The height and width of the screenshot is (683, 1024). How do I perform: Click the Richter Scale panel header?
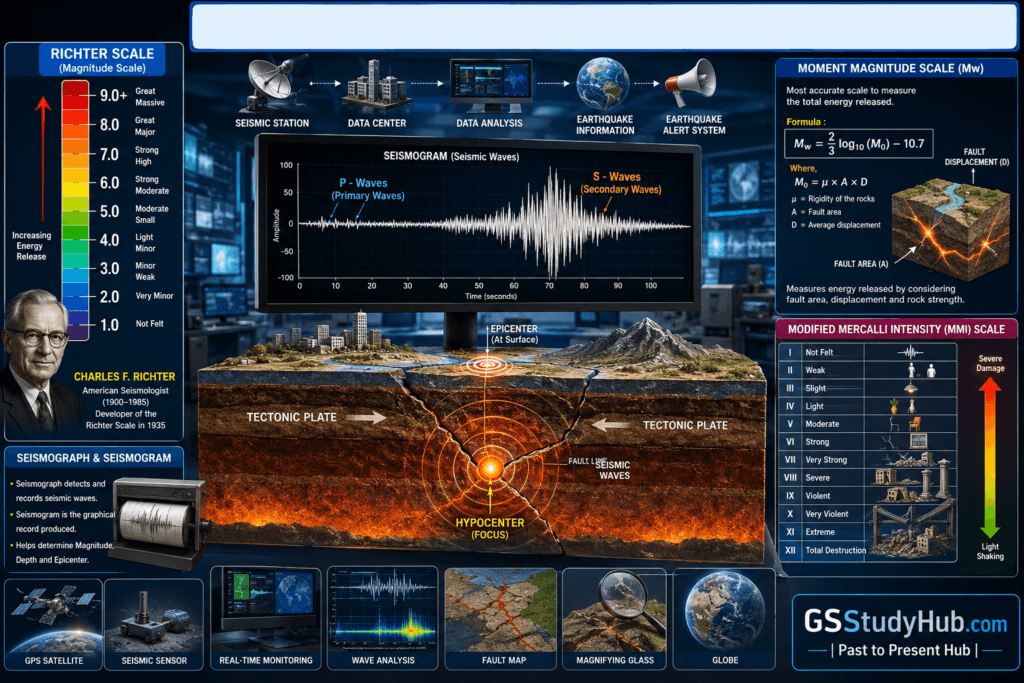(x=103, y=60)
